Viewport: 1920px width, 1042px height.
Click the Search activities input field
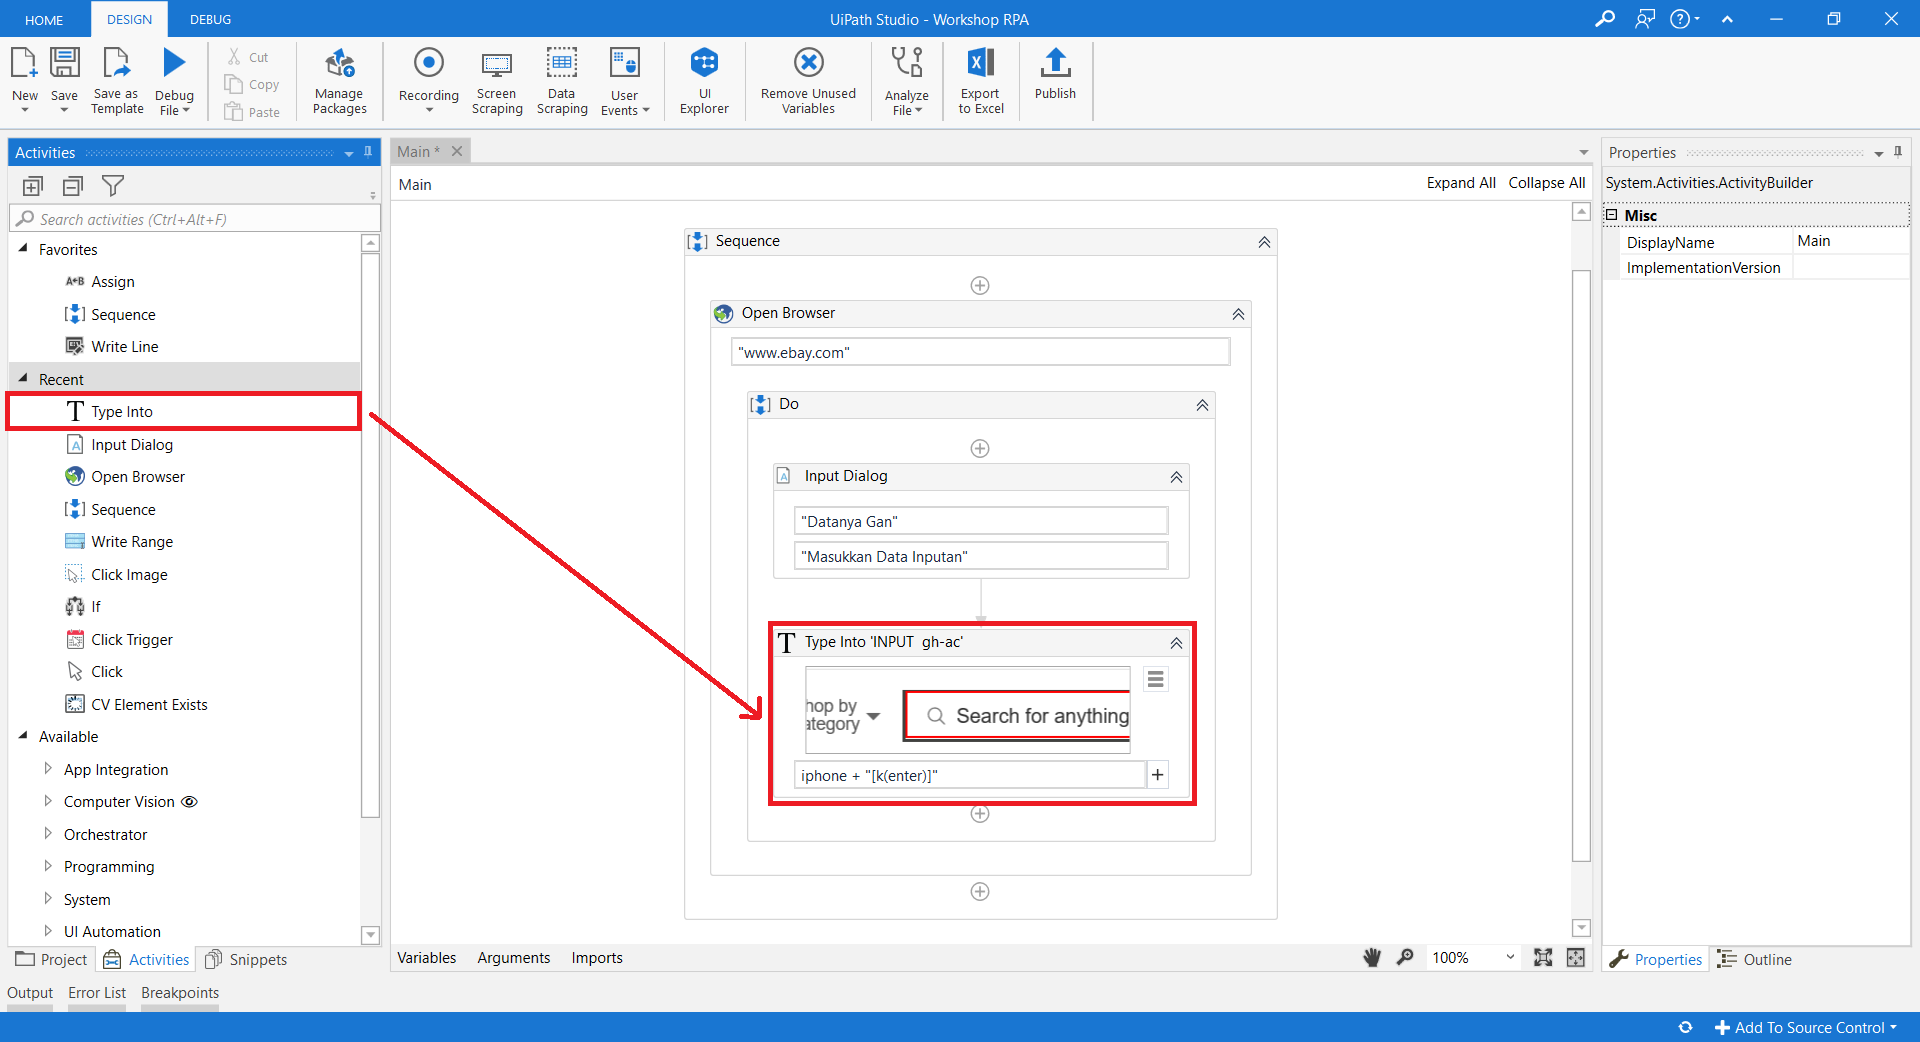pos(200,219)
